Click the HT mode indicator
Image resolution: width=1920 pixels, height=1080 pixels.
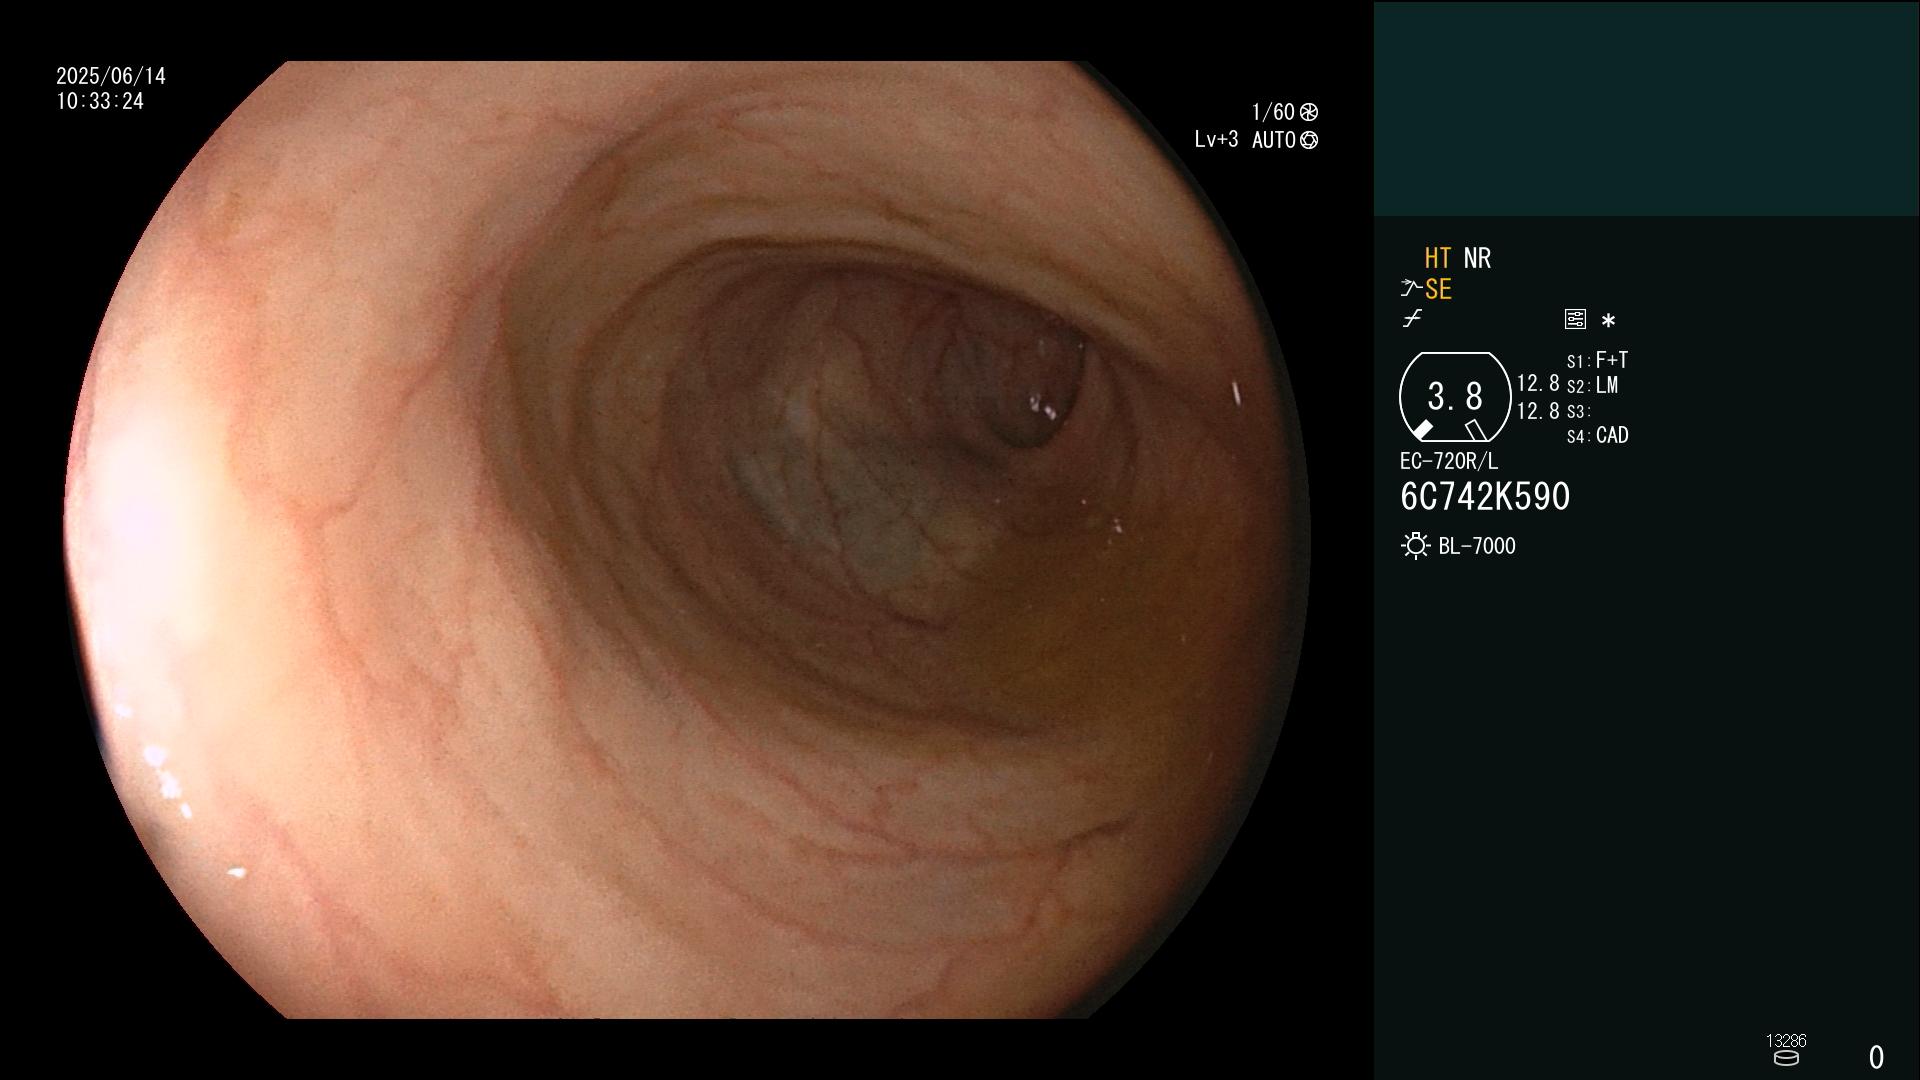point(1437,258)
